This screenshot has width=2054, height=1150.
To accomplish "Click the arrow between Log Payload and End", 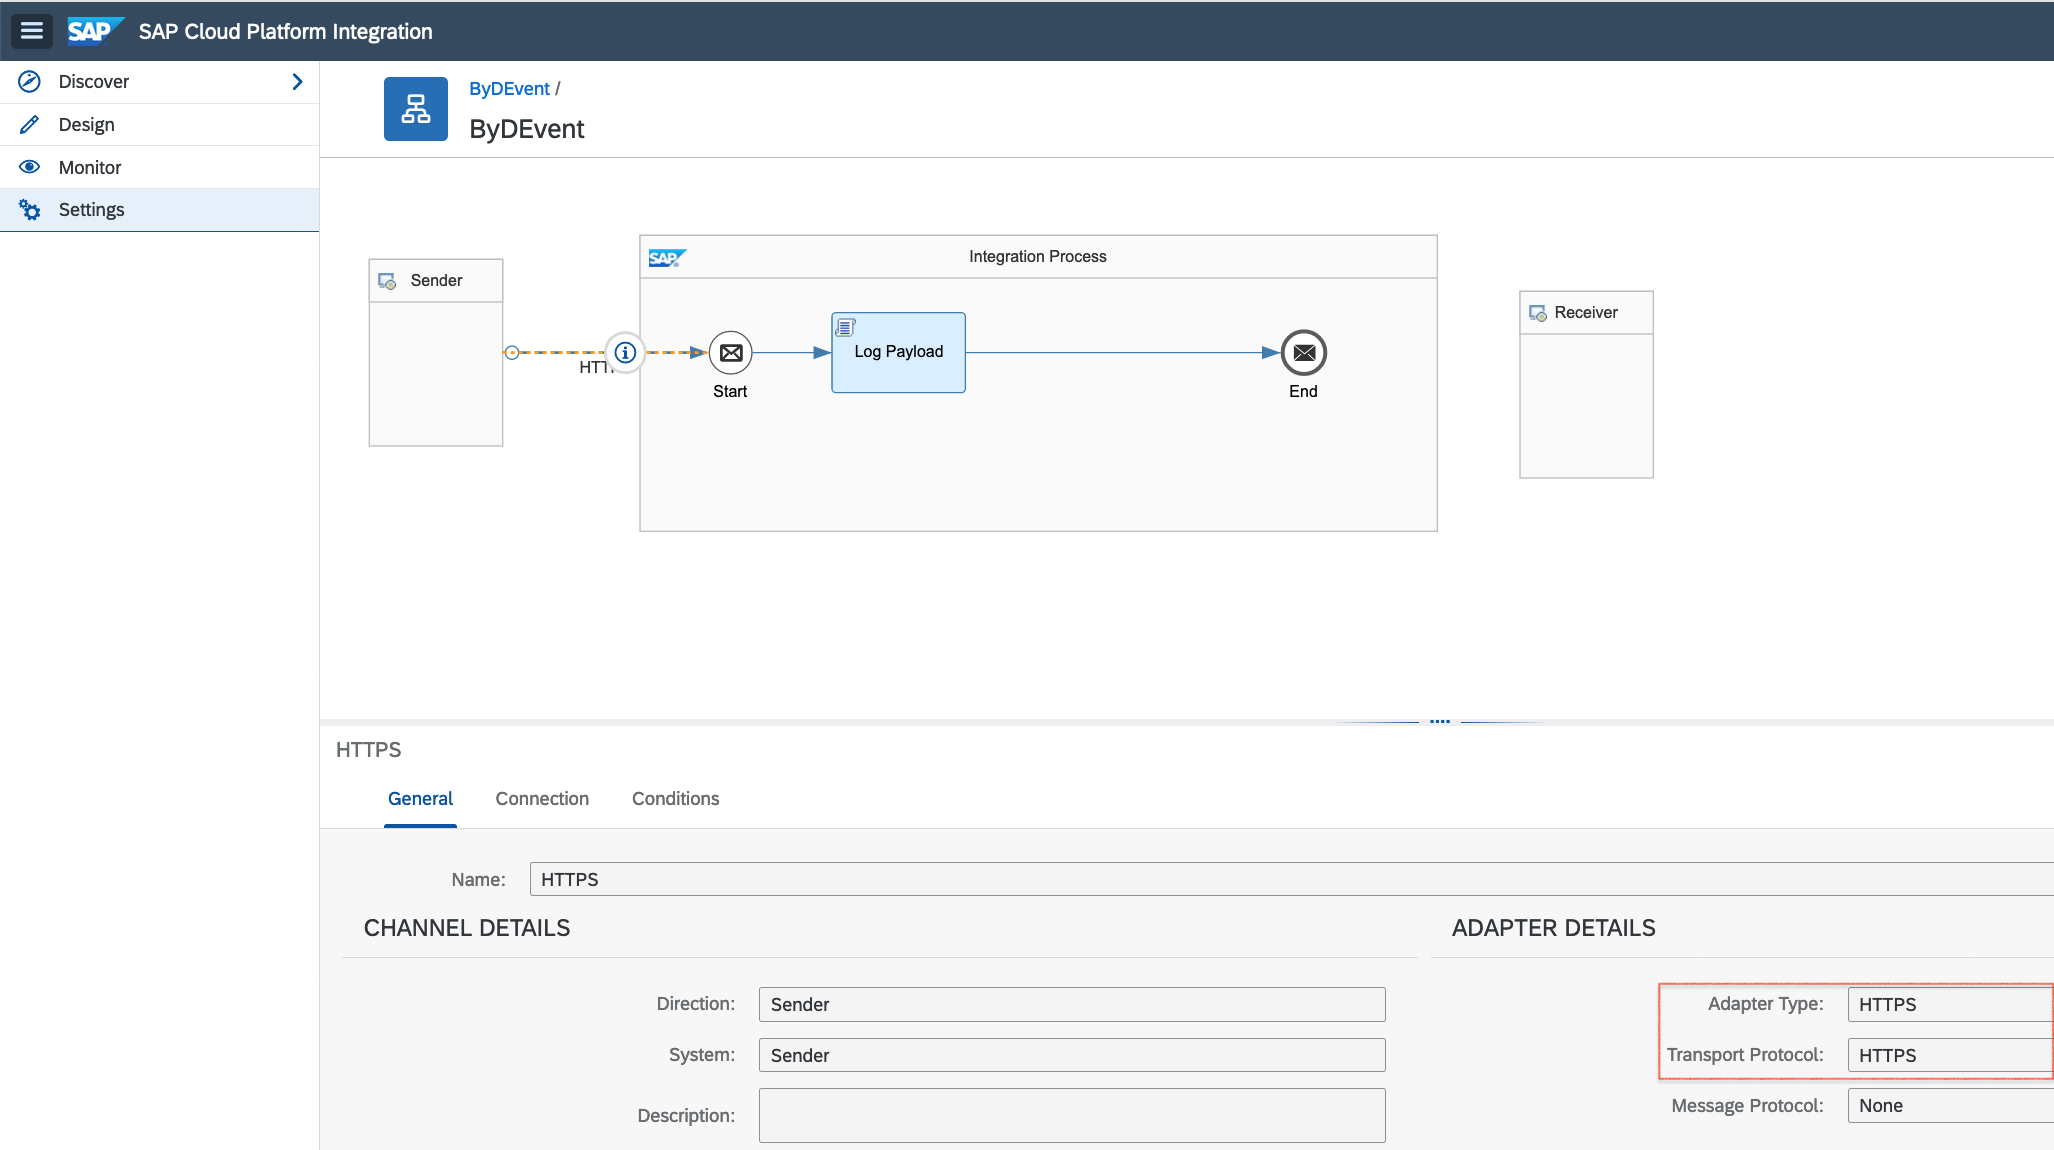I will pyautogui.click(x=1123, y=352).
